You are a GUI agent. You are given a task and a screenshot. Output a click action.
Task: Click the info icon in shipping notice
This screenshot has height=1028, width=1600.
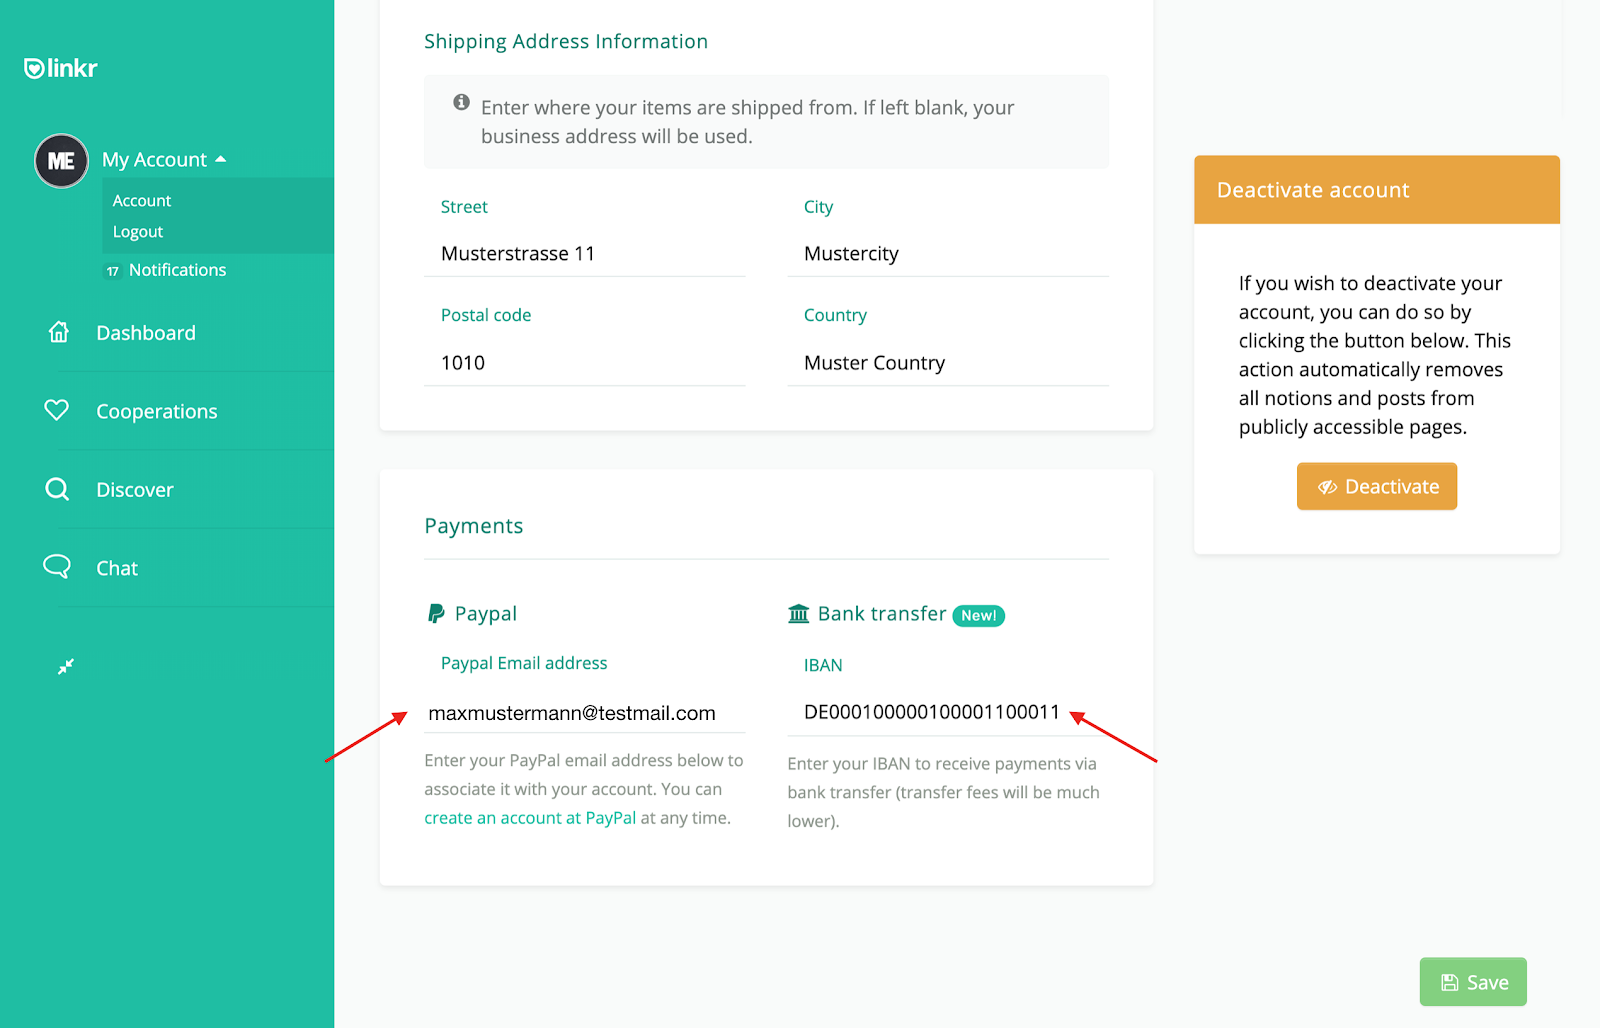point(461,102)
